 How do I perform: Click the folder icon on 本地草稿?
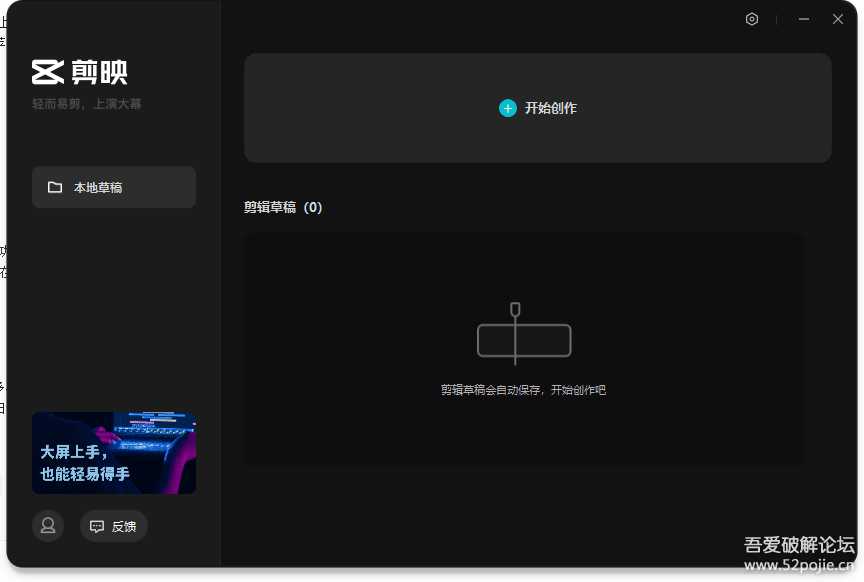55,187
